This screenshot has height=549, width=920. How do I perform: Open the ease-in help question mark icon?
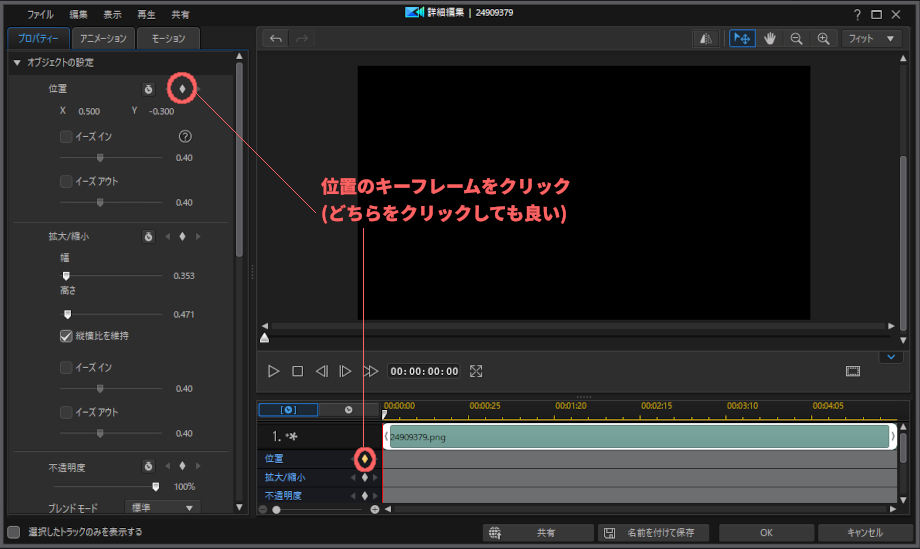(x=184, y=137)
